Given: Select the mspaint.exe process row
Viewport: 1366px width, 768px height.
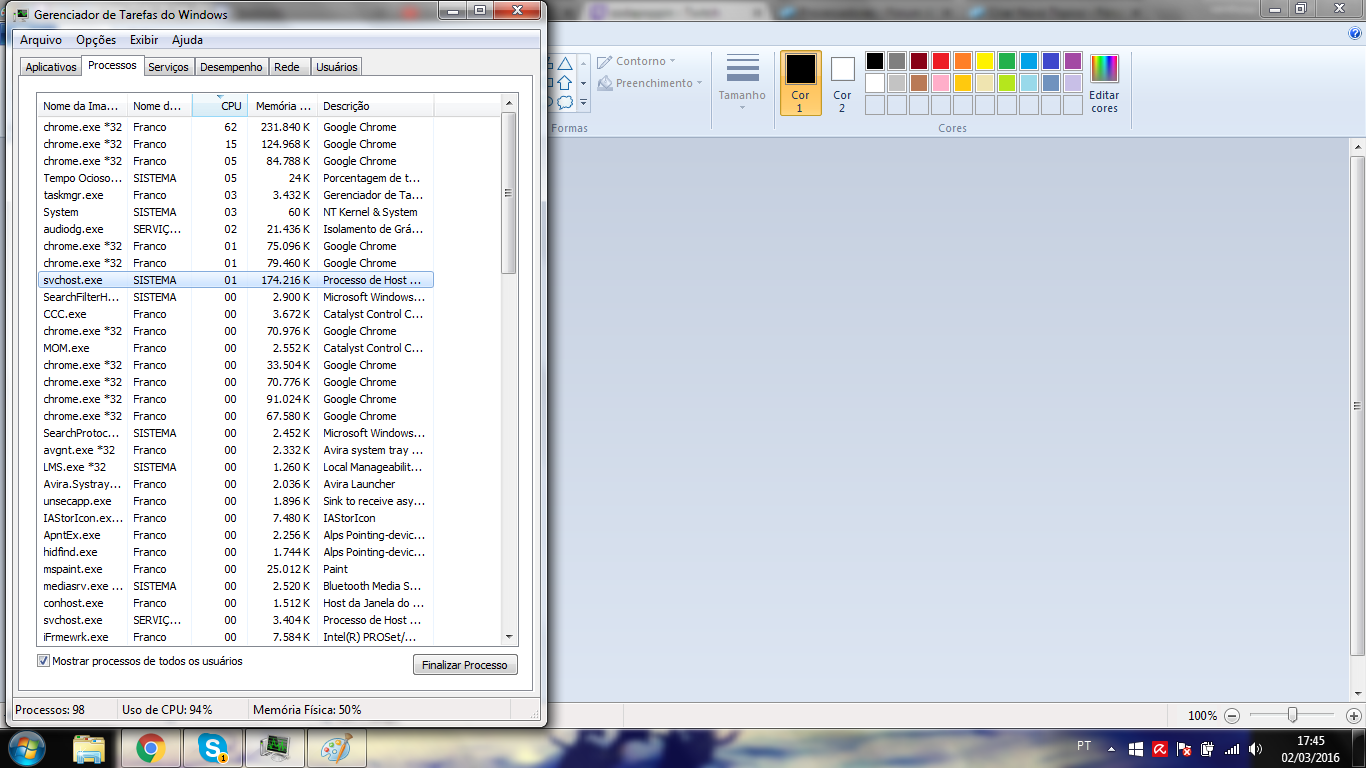Looking at the screenshot, I should (236, 569).
